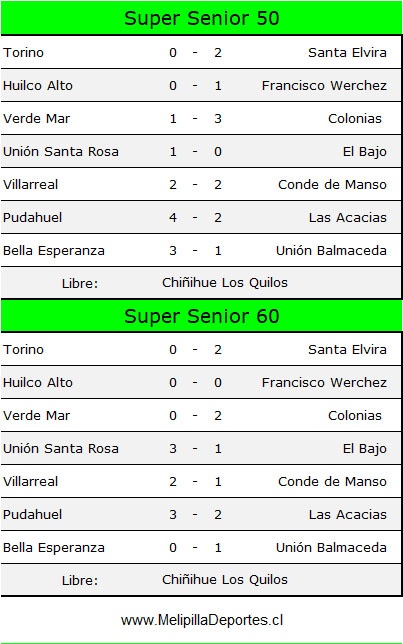Select Unión Balmaceda in Super Senior 50
The height and width of the screenshot is (644, 403).
331,251
